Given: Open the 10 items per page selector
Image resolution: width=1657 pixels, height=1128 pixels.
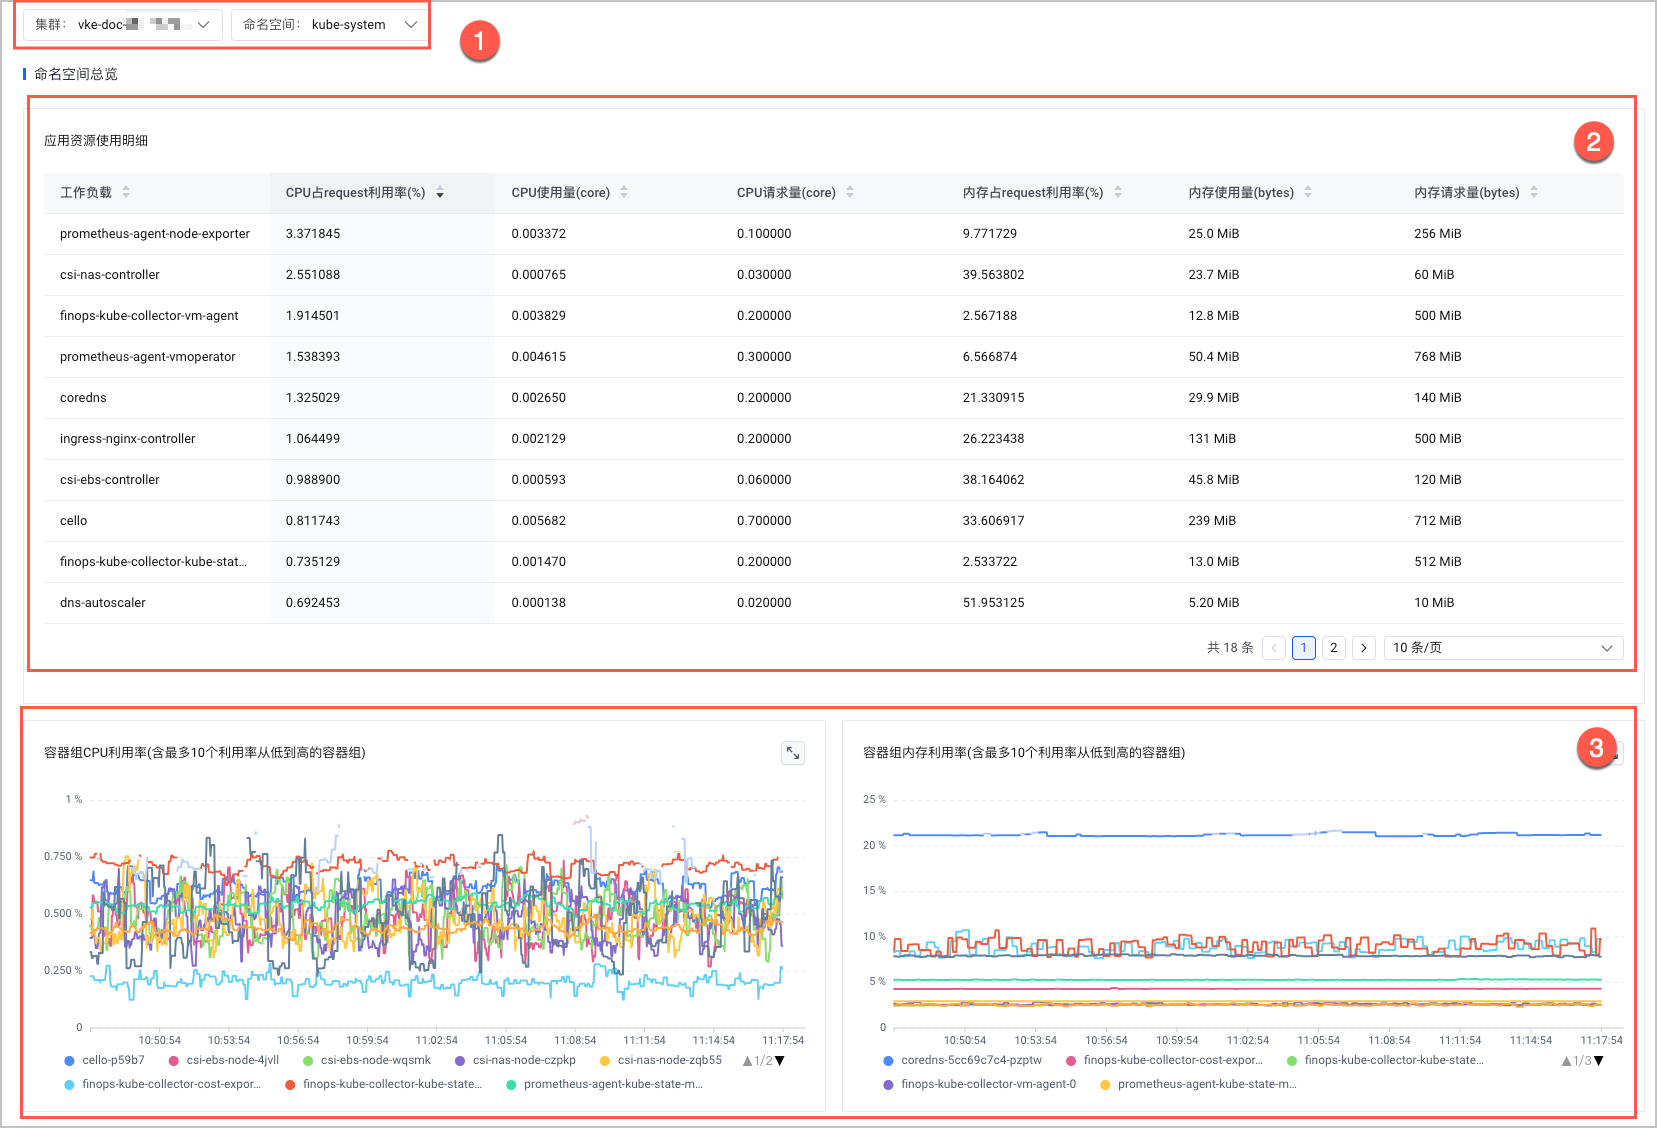Looking at the screenshot, I should click(x=1503, y=648).
